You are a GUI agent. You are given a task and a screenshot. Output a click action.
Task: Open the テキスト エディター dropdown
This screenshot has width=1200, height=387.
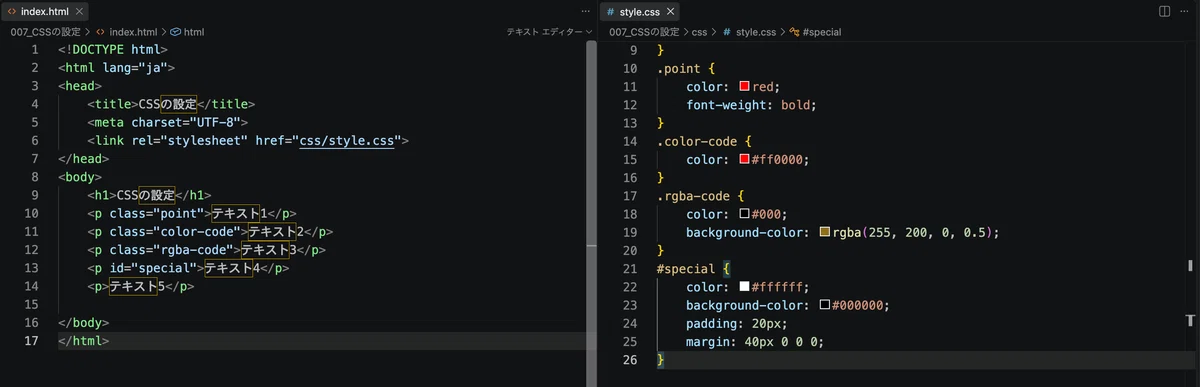pos(549,32)
